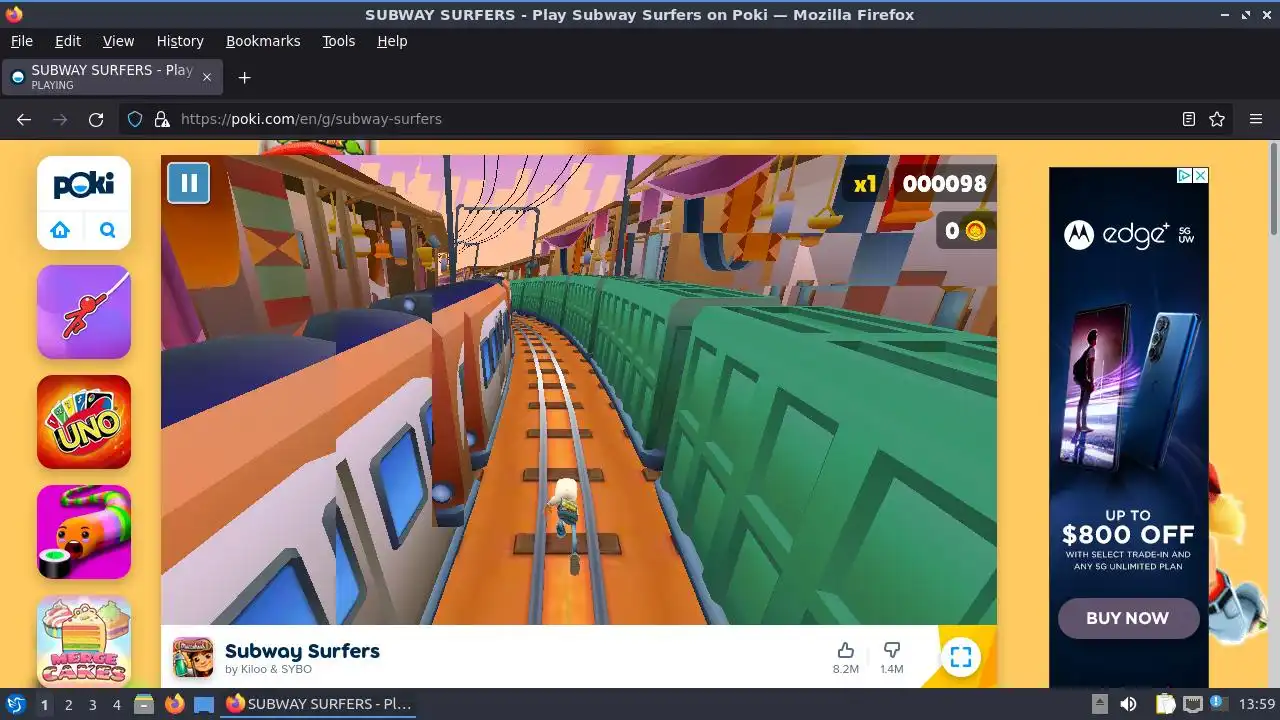The height and width of the screenshot is (720, 1280).
Task: Open clipboard manager tray icon
Action: (x=1165, y=704)
